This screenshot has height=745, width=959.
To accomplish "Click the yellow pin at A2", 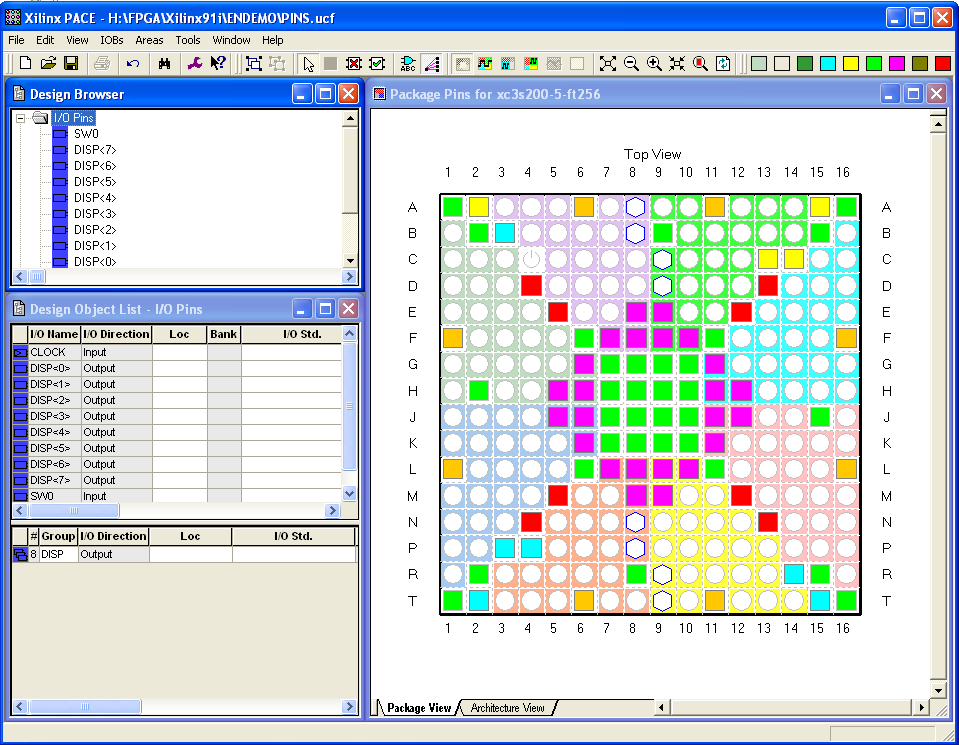I will coord(478,207).
